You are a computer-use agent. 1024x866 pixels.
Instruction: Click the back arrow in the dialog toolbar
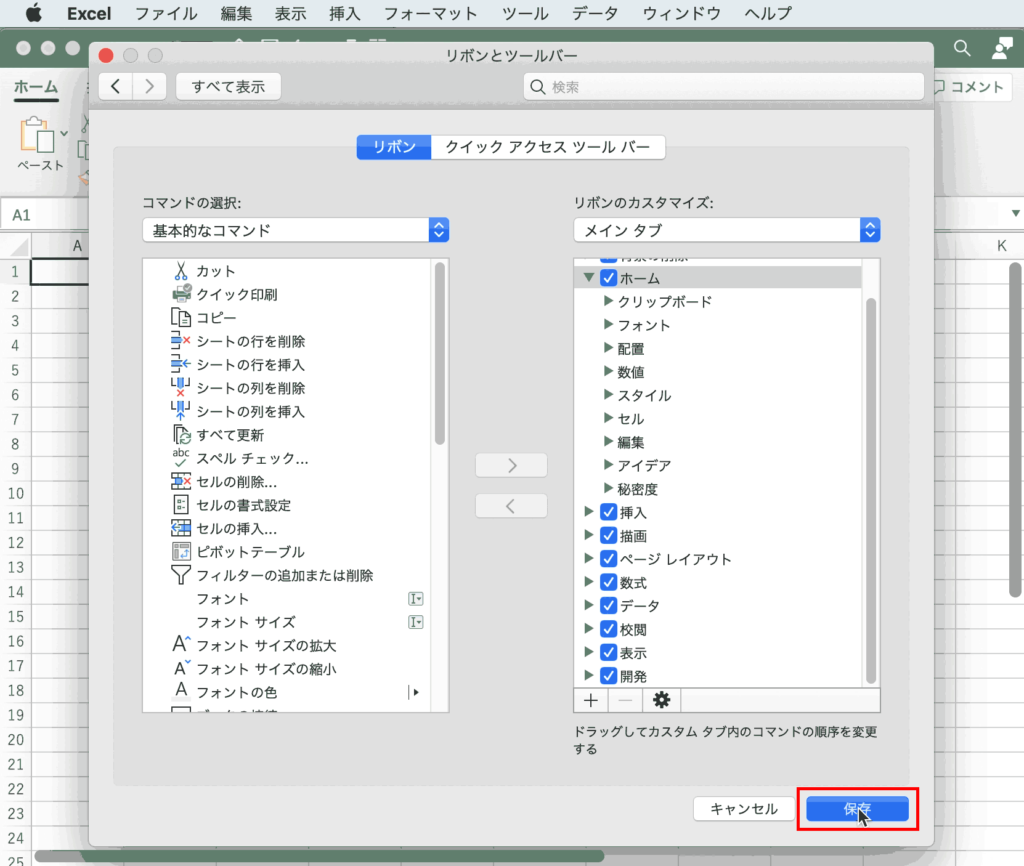[116, 86]
